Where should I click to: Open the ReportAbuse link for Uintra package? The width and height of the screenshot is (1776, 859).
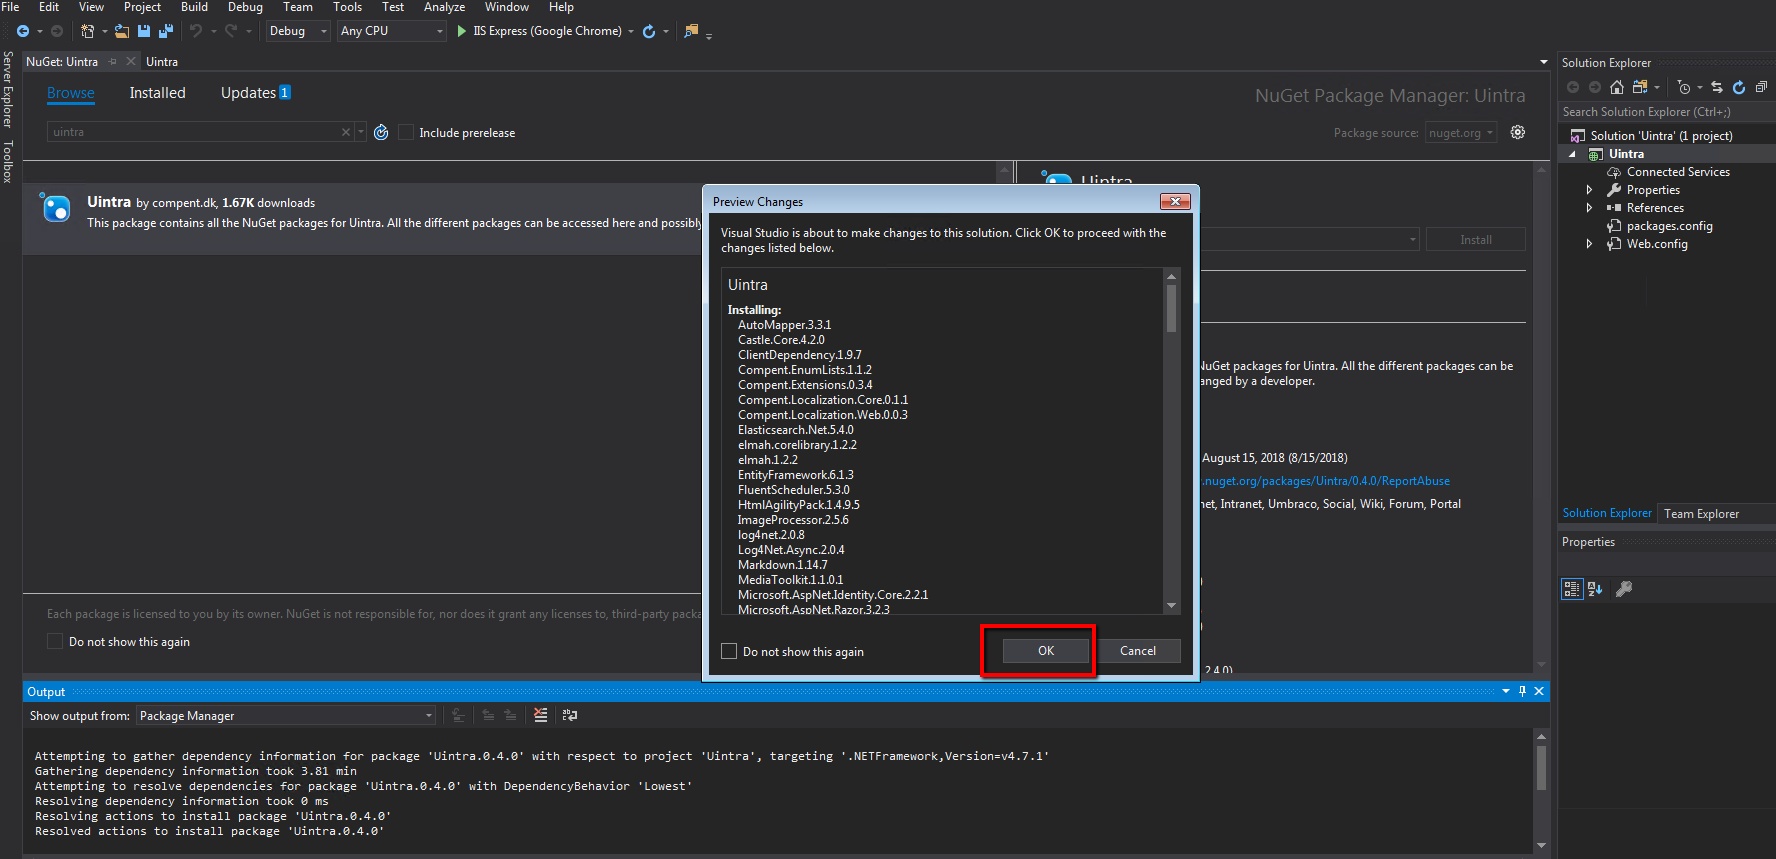(x=1326, y=481)
